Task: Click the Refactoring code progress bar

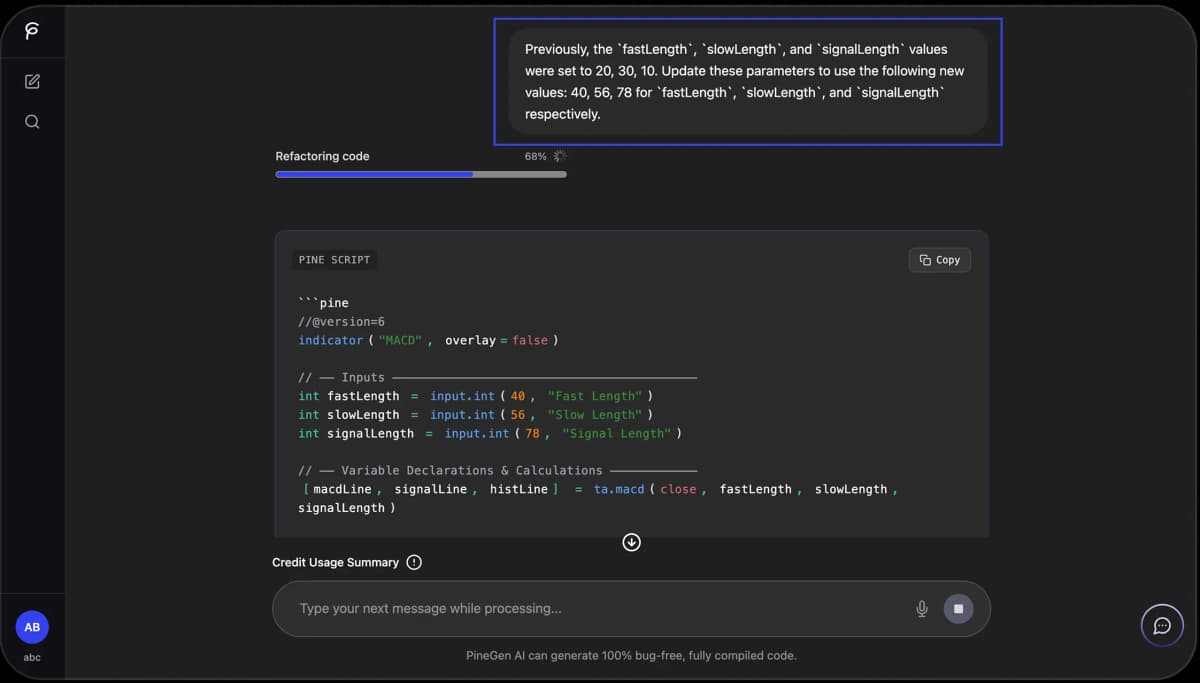Action: pyautogui.click(x=421, y=174)
